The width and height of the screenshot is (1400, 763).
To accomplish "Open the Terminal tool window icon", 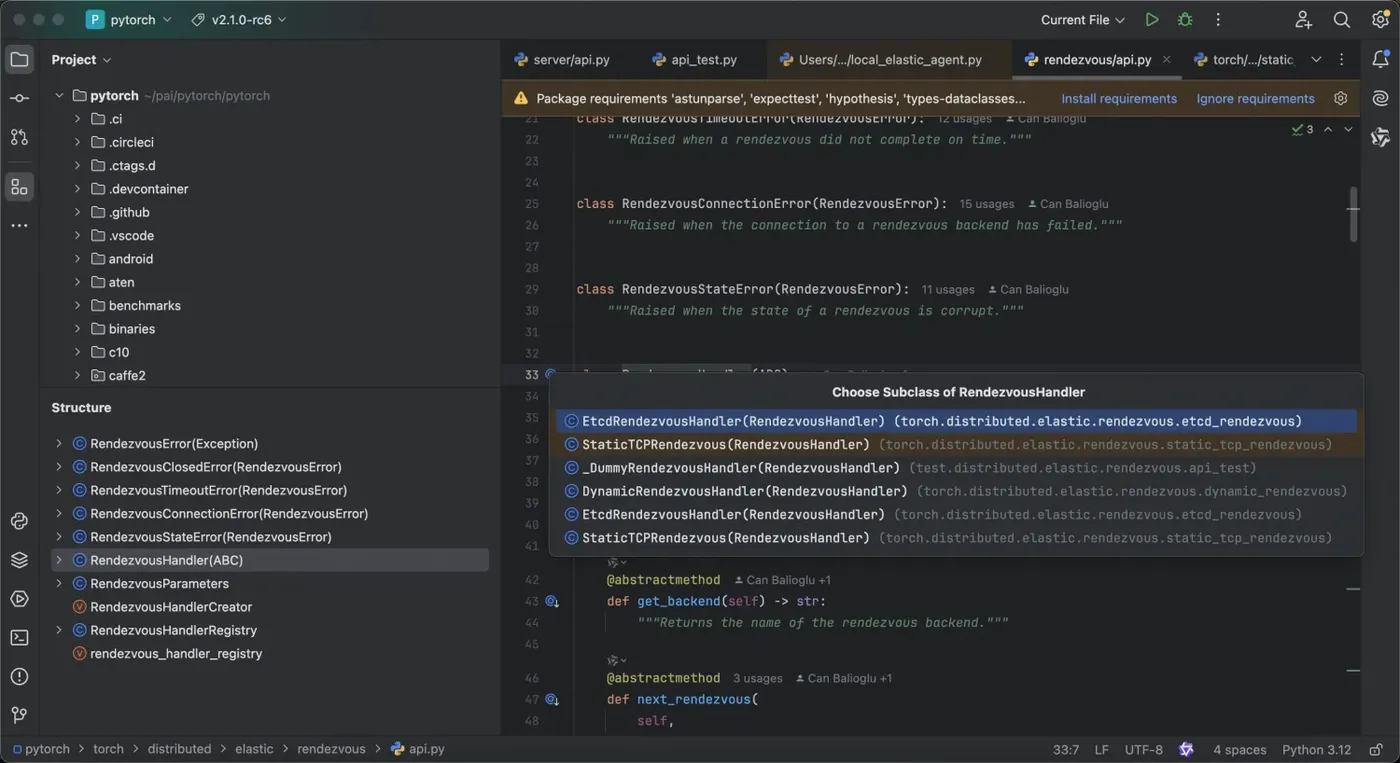I will click(19, 637).
